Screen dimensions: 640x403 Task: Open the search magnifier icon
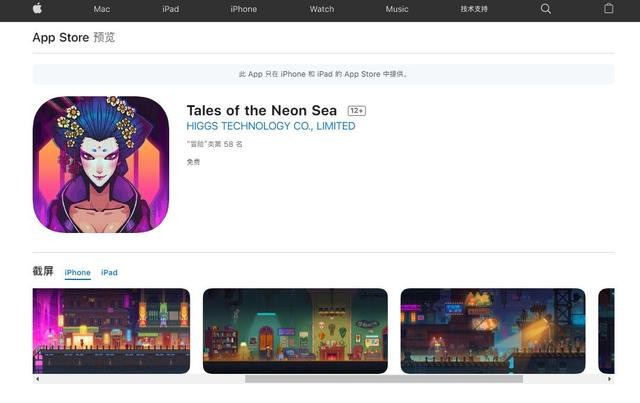[x=546, y=9]
